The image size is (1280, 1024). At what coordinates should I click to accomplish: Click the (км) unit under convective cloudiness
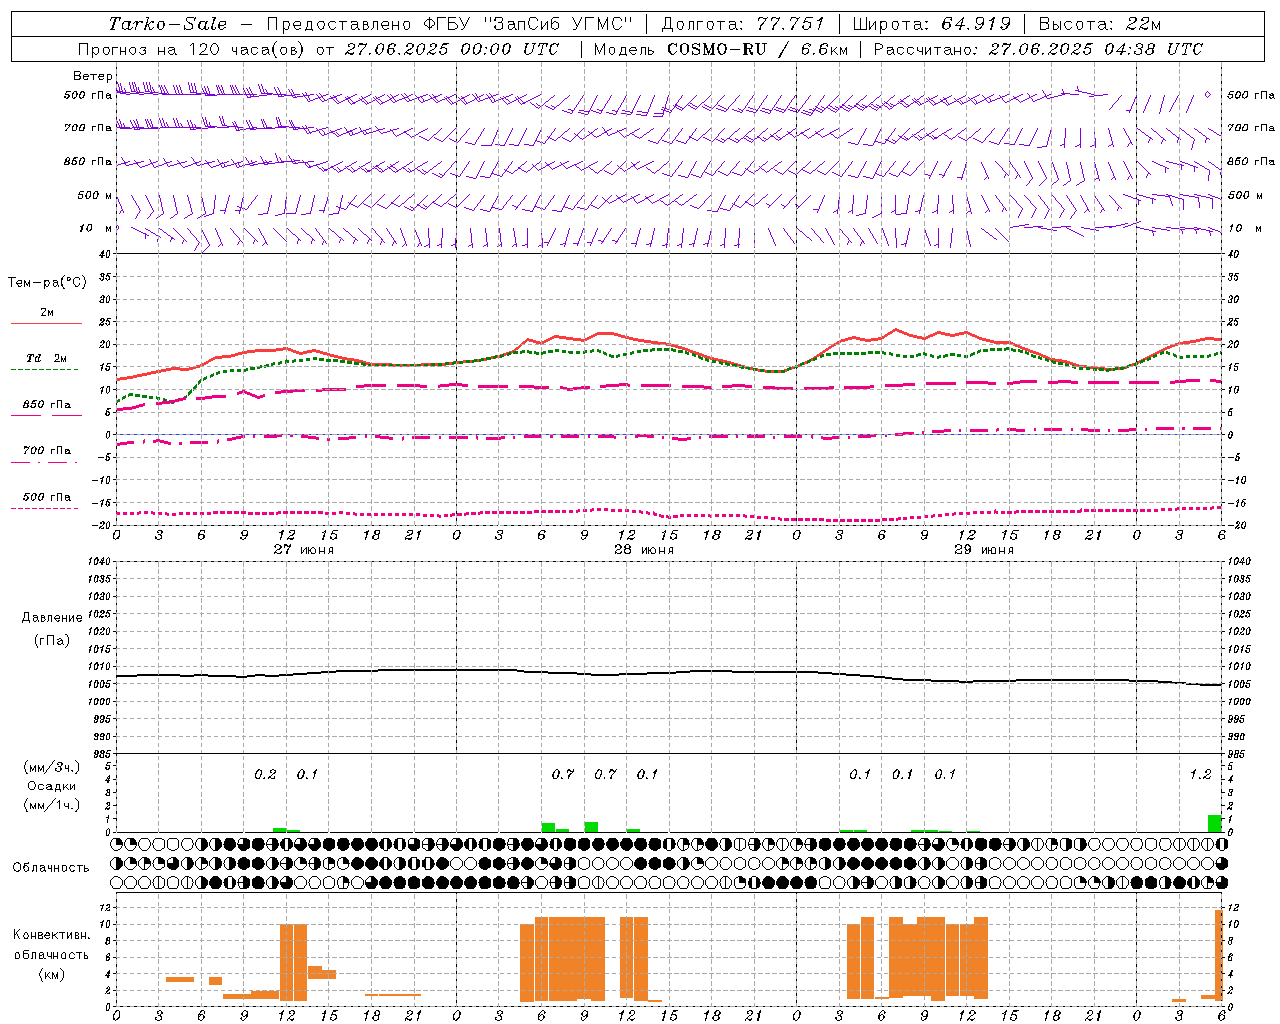point(51,974)
